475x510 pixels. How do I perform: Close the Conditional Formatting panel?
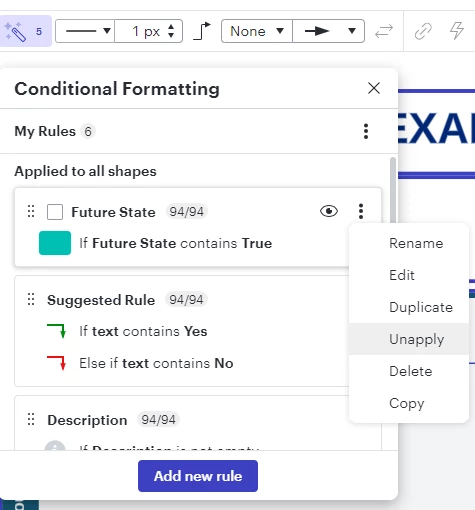coord(374,88)
